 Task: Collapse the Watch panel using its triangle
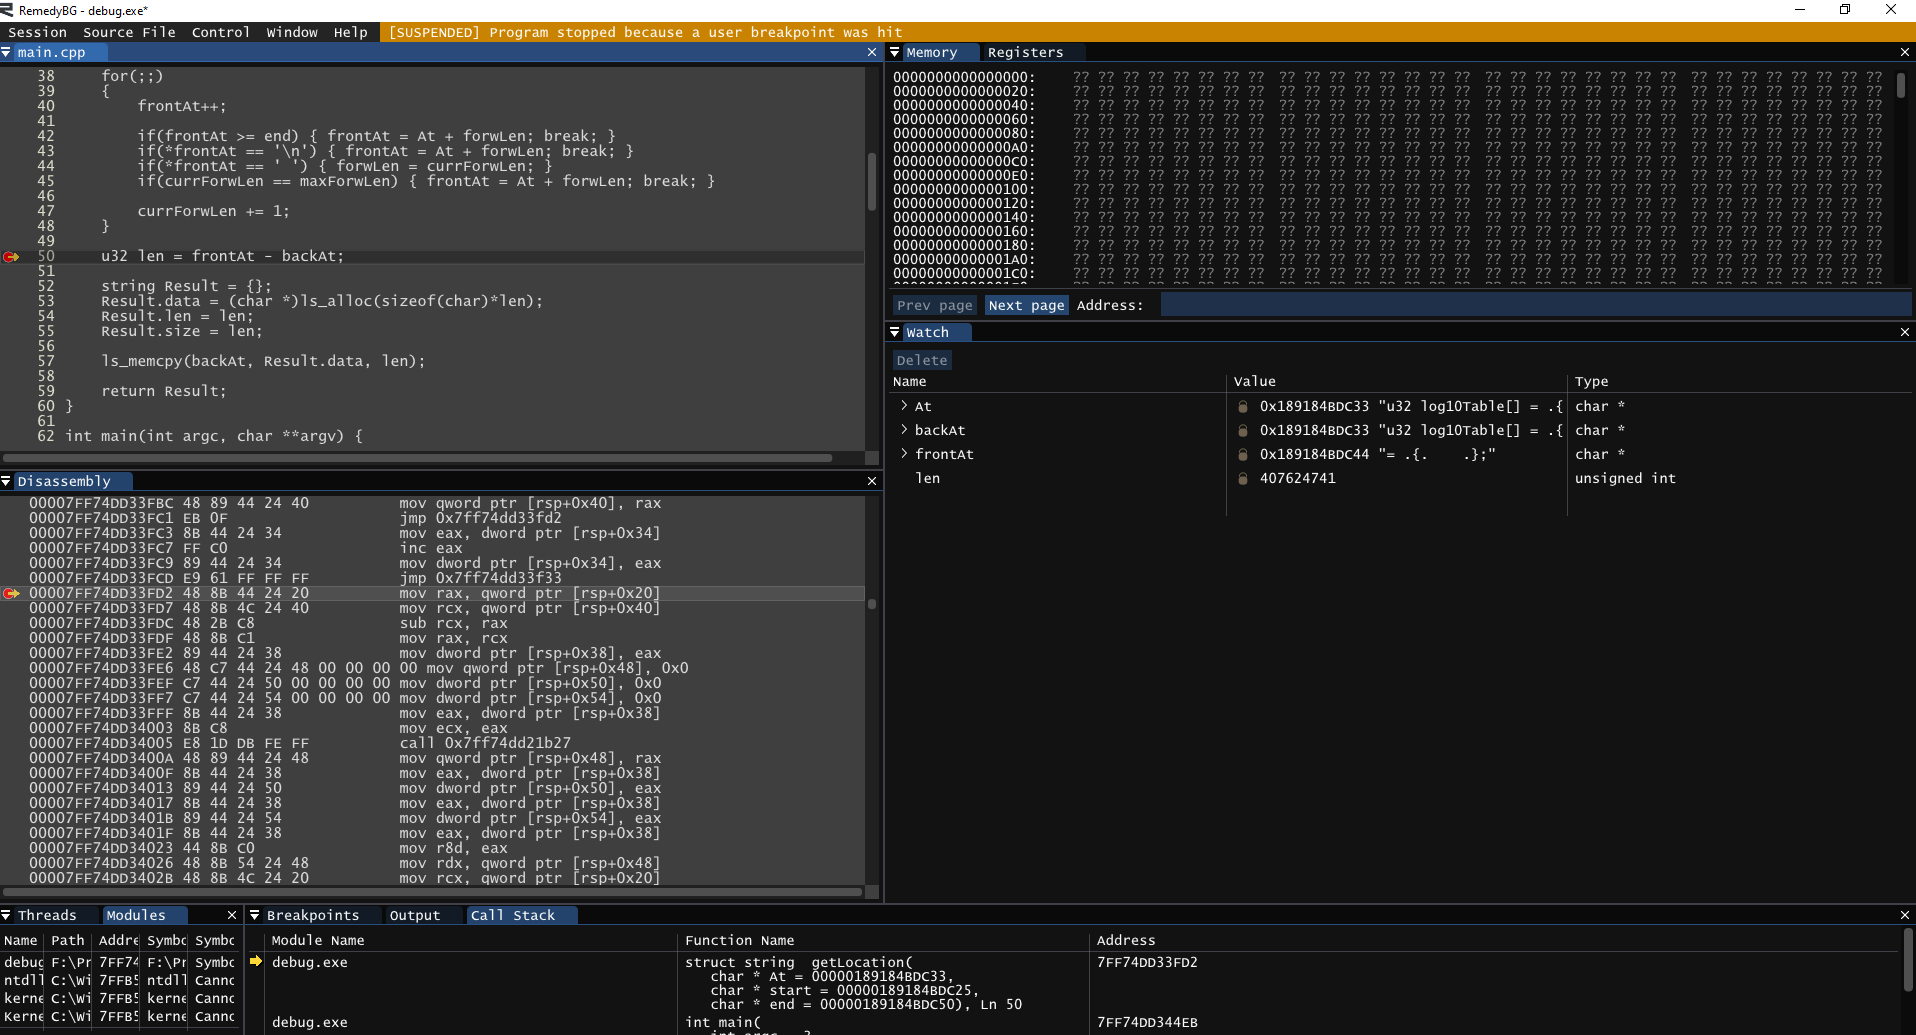click(x=895, y=333)
